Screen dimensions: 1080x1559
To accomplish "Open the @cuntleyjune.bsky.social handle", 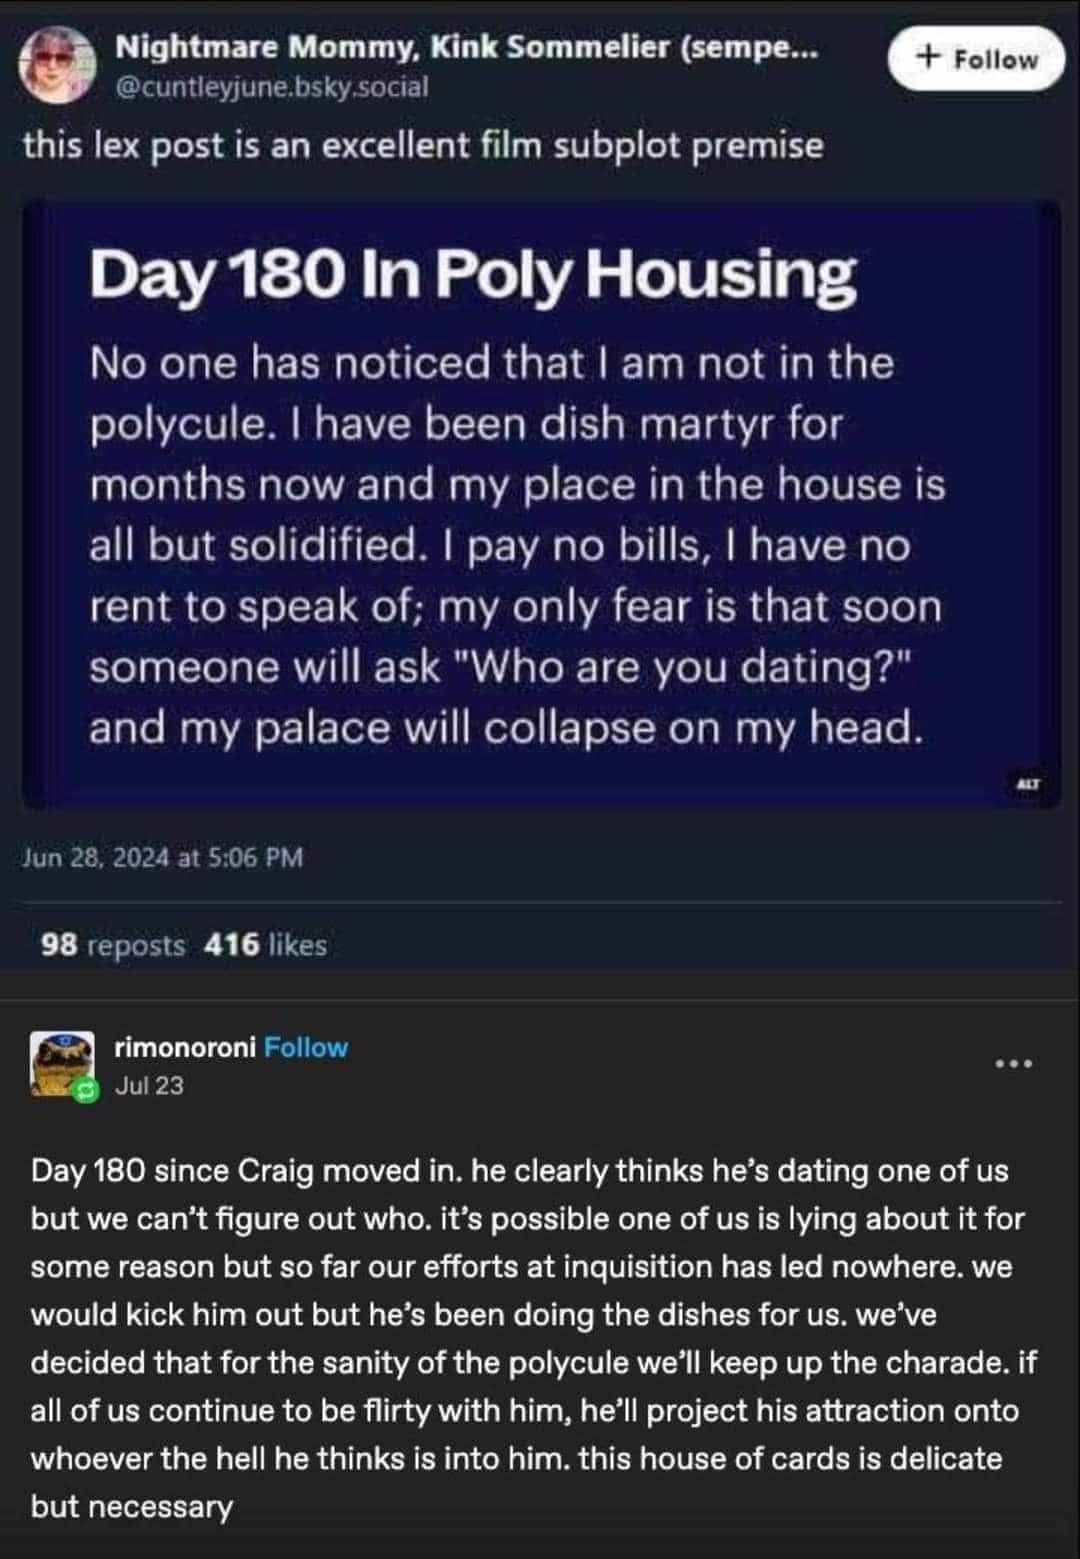I will point(272,88).
